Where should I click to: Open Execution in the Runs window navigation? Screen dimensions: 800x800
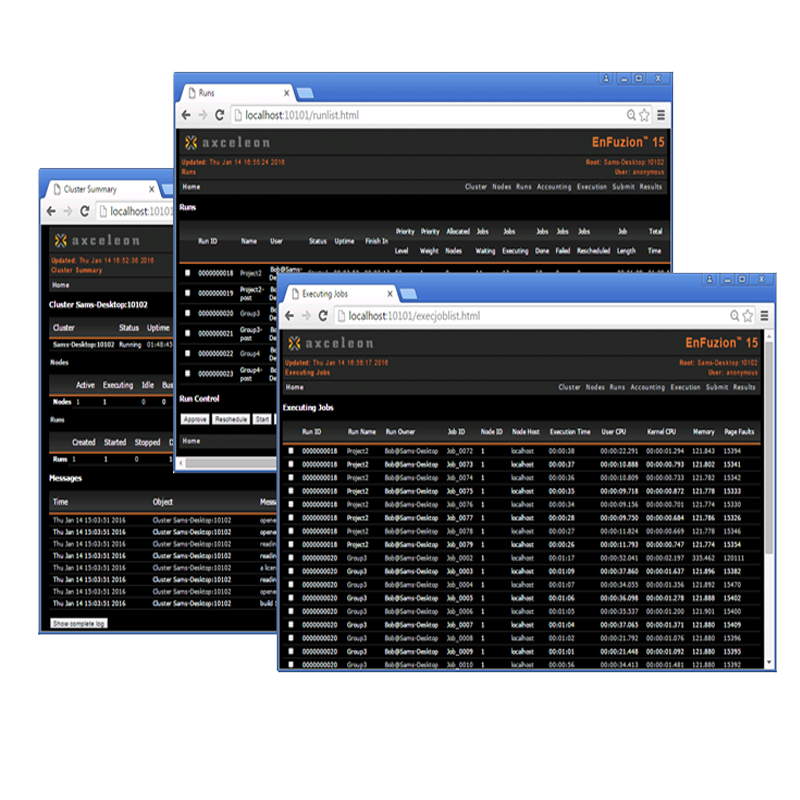tap(592, 187)
